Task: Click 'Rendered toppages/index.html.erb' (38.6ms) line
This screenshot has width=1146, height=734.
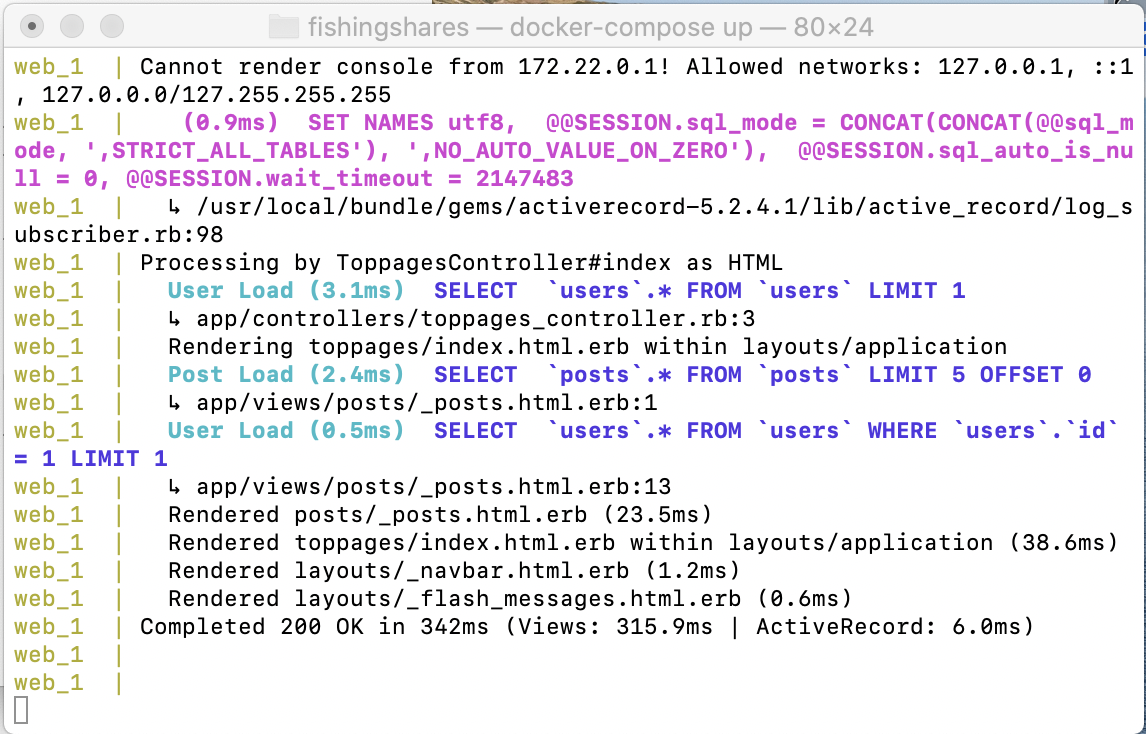Action: (643, 542)
